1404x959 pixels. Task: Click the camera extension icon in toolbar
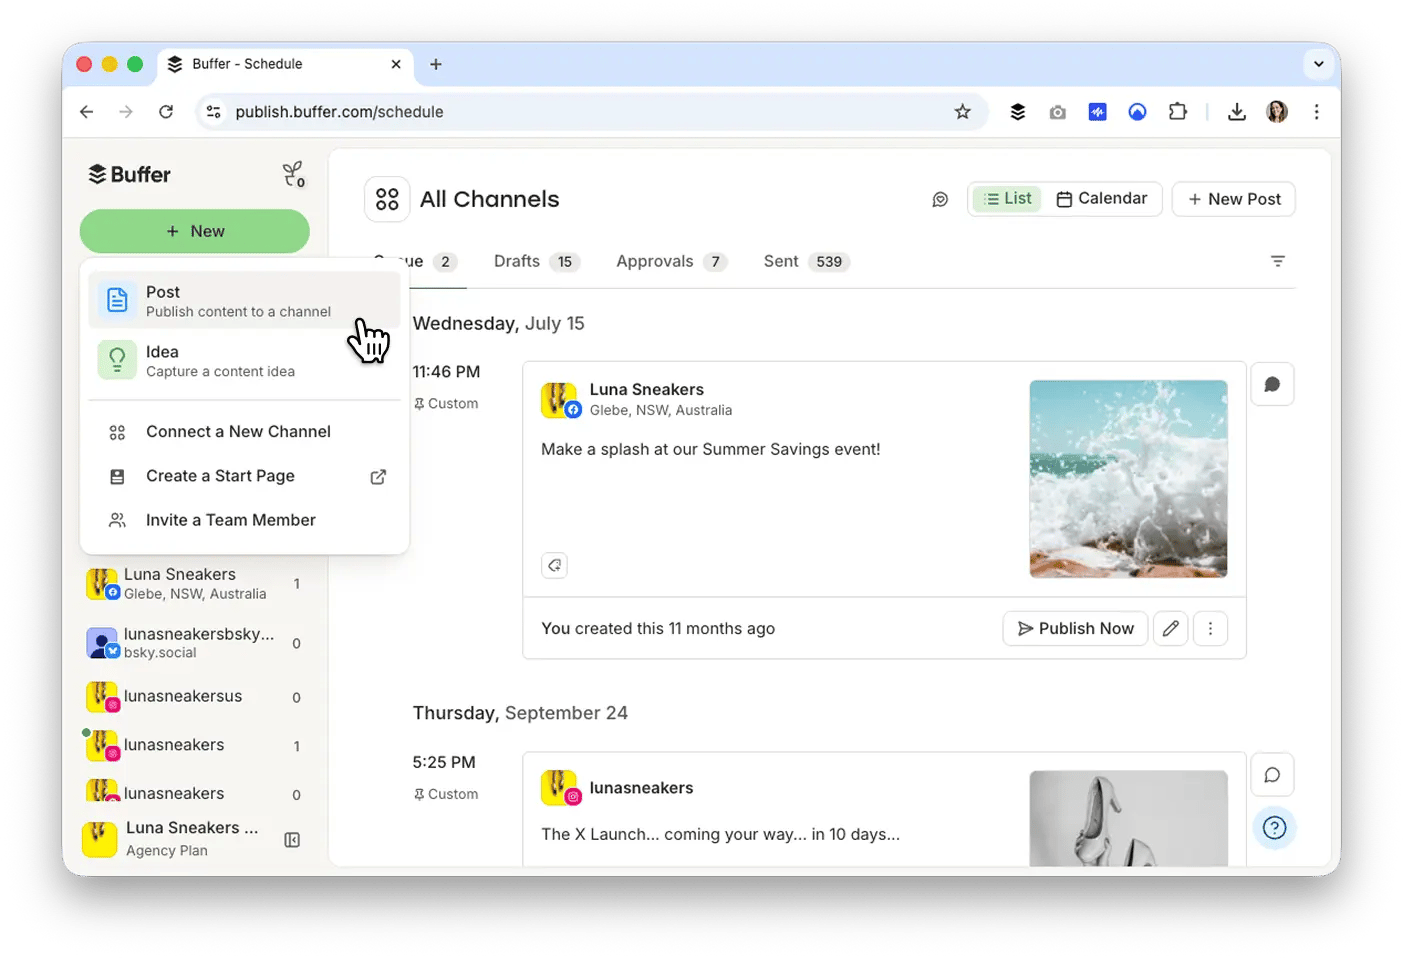(x=1057, y=112)
